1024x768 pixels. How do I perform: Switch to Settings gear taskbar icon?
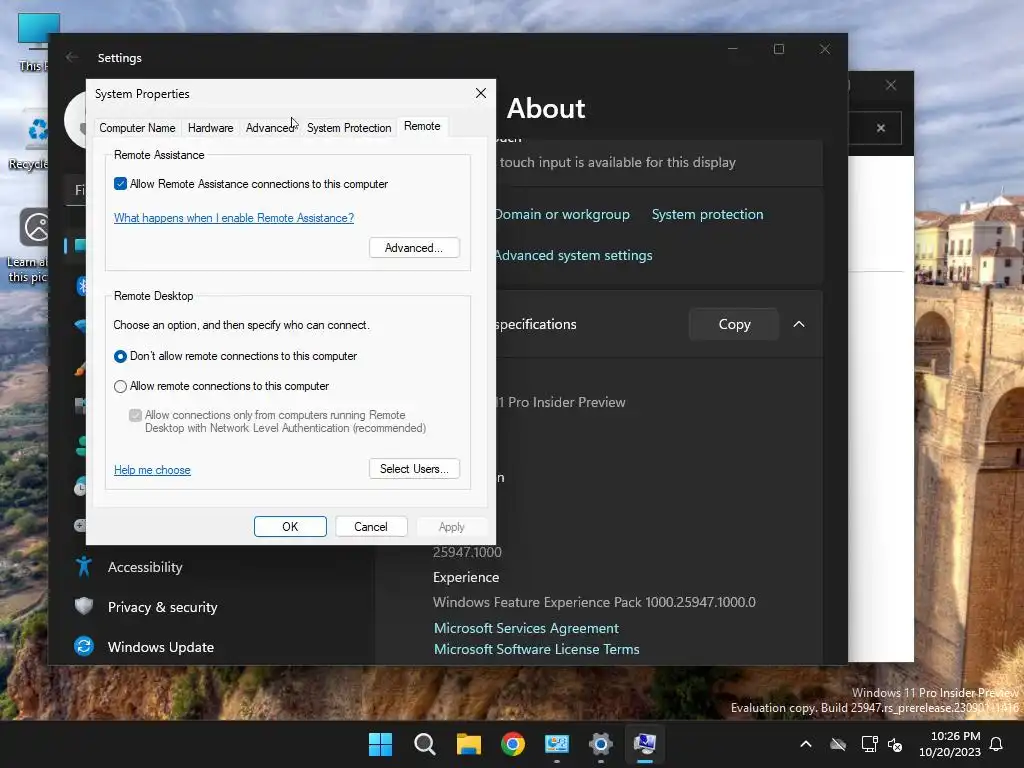pos(601,744)
